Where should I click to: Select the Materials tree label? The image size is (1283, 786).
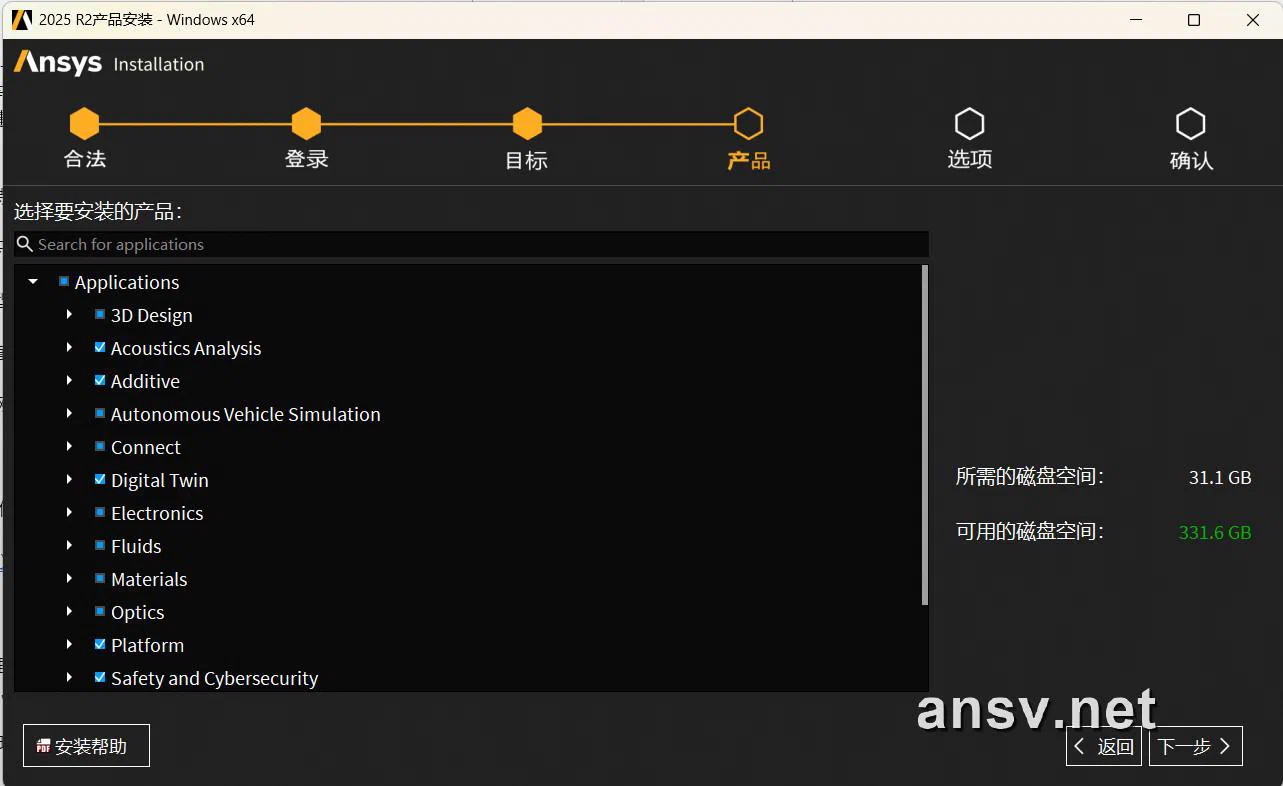149,579
